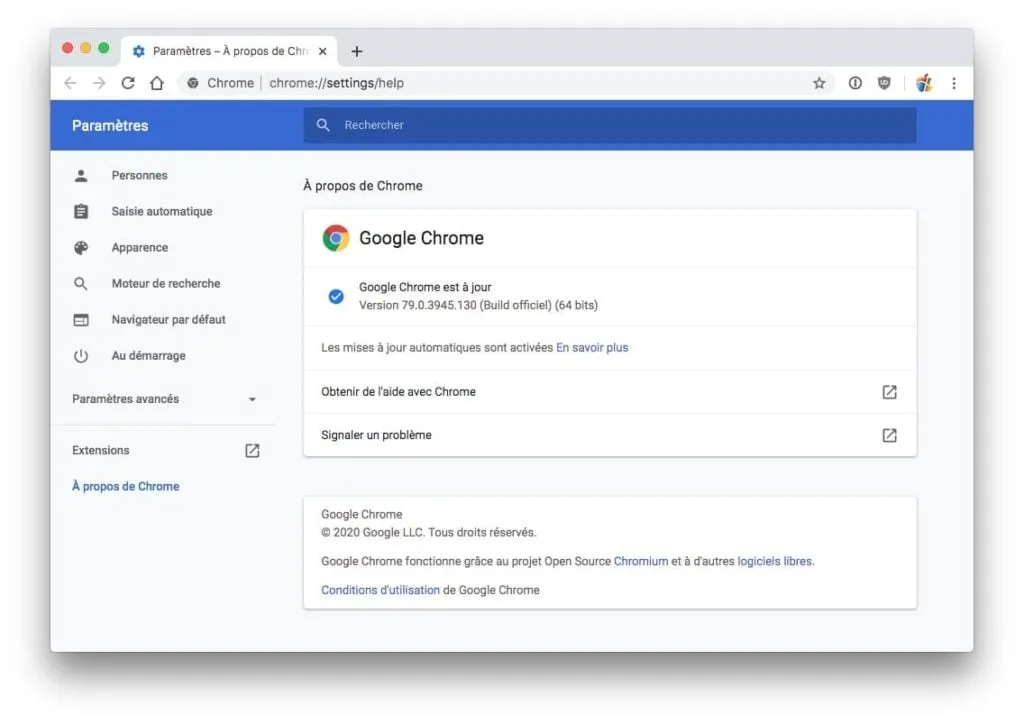Open the Extensions link in the sidebar
The width and height of the screenshot is (1024, 724).
101,450
